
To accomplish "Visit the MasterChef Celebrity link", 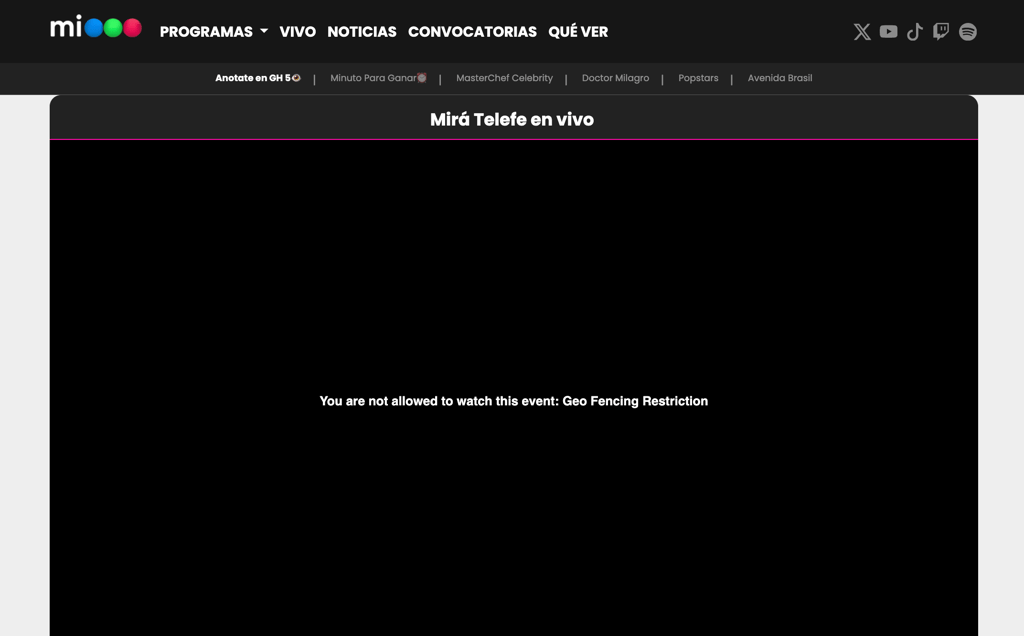I will [504, 78].
